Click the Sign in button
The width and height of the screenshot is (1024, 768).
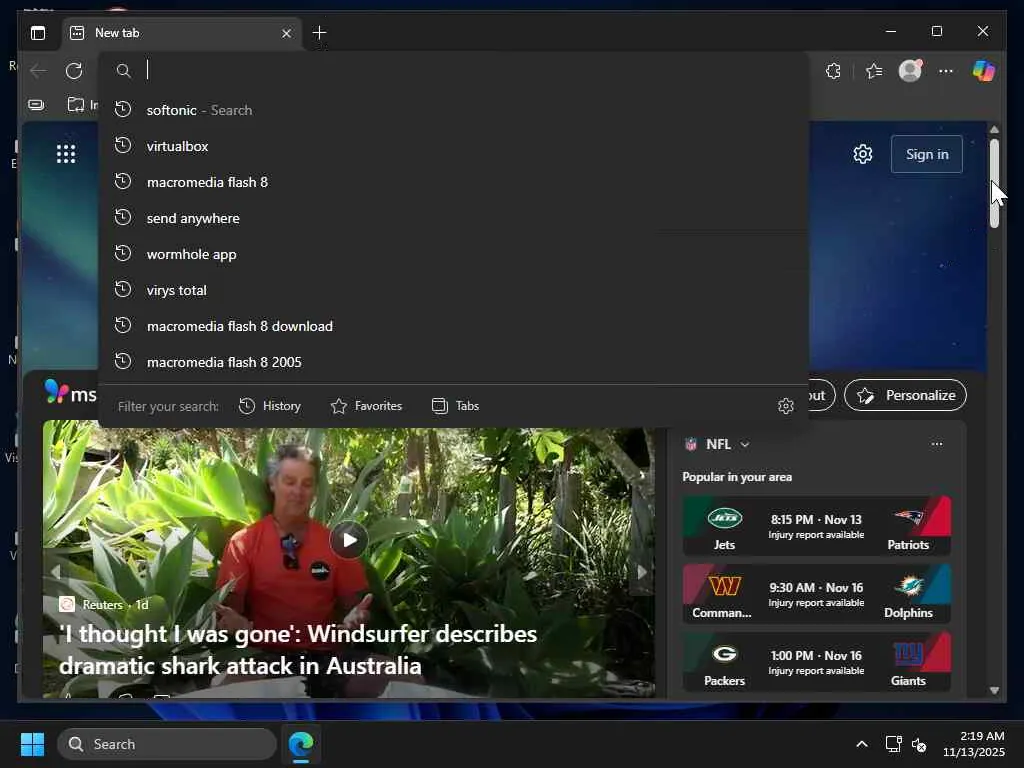pos(927,154)
